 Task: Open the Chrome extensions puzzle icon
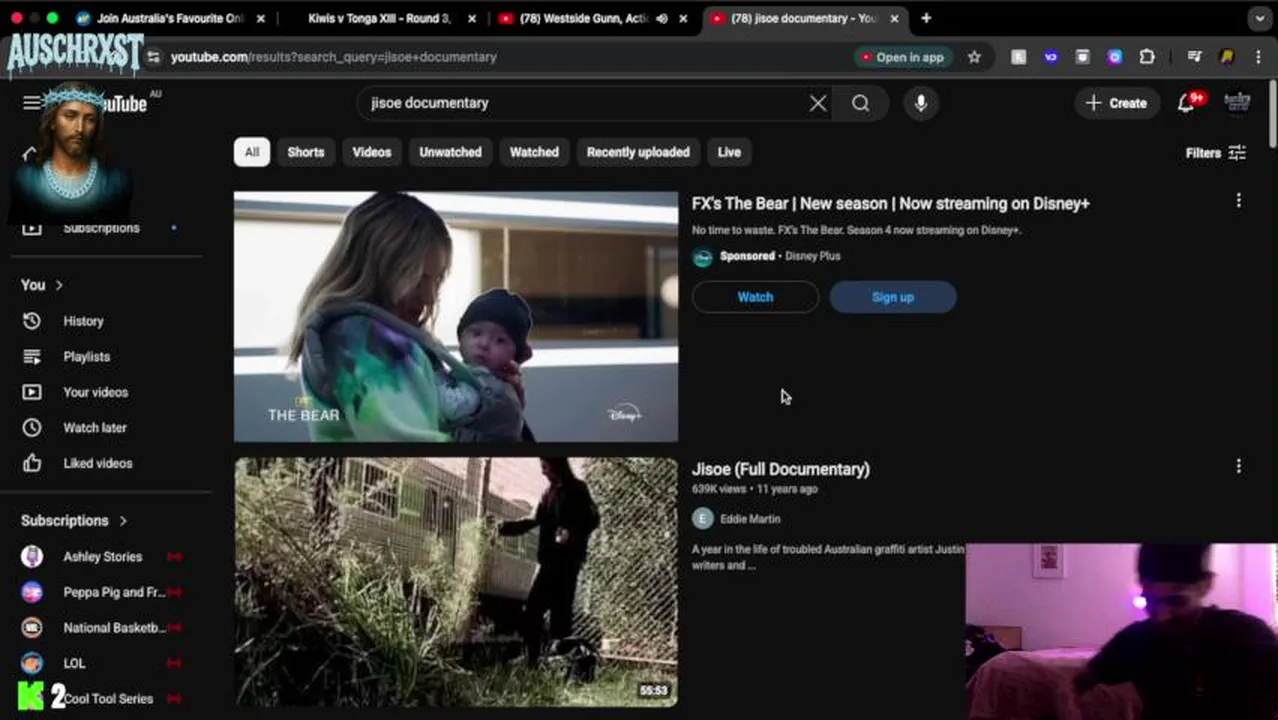(1147, 57)
